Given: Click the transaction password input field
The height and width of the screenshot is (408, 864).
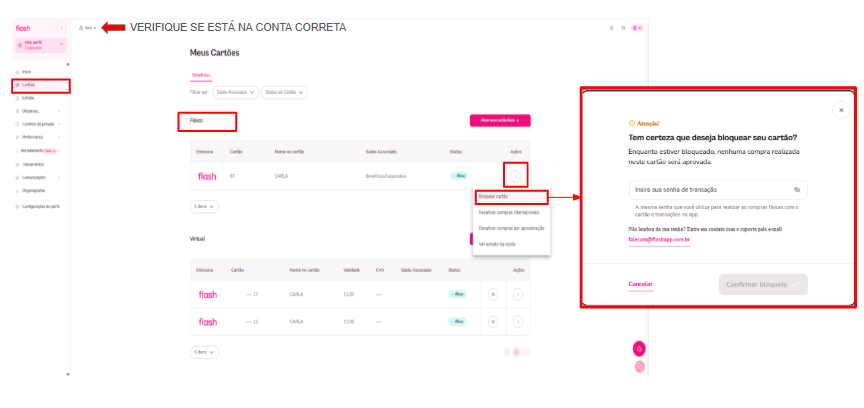Looking at the screenshot, I should [x=718, y=190].
